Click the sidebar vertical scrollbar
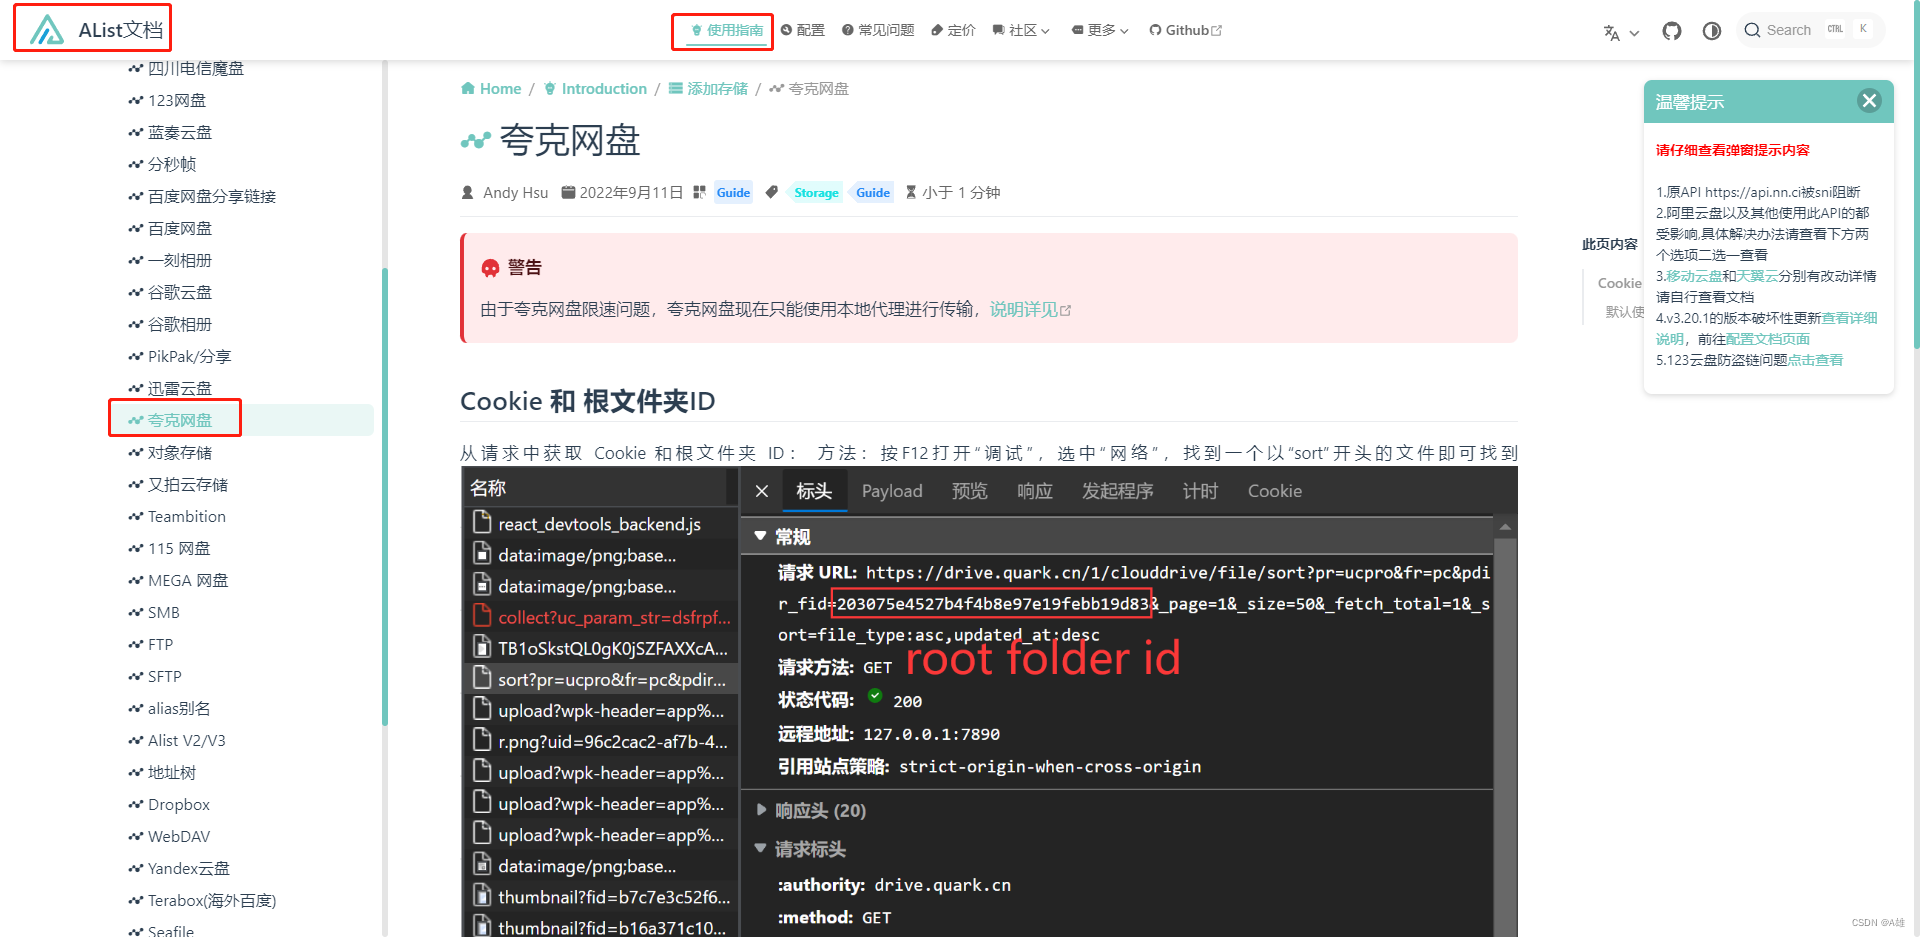 coord(385,497)
